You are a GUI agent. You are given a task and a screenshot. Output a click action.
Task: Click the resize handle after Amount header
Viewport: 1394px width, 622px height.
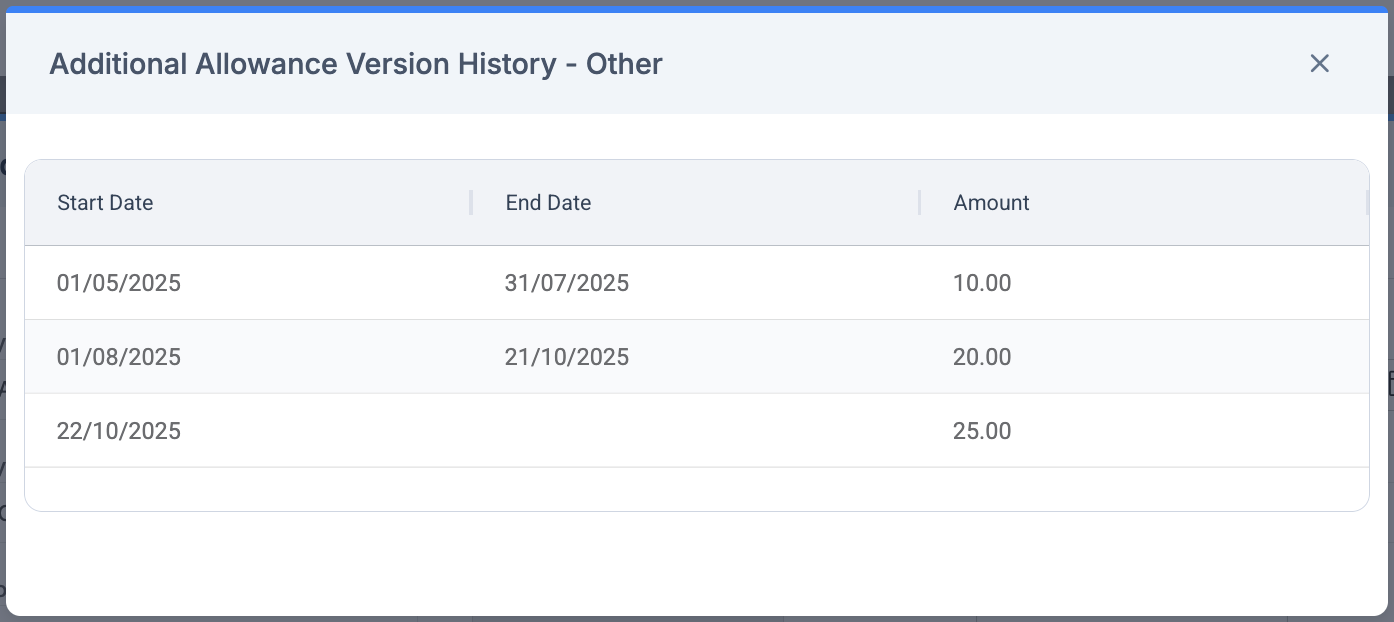[1366, 203]
